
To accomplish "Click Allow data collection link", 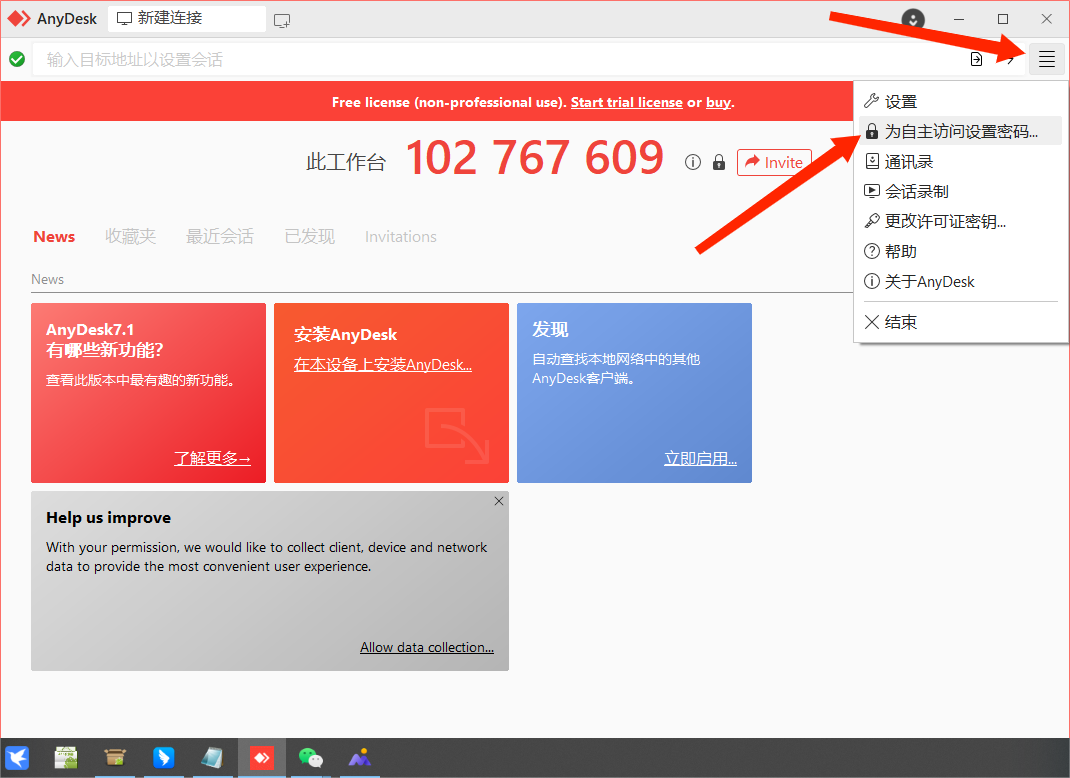I will pos(427,647).
